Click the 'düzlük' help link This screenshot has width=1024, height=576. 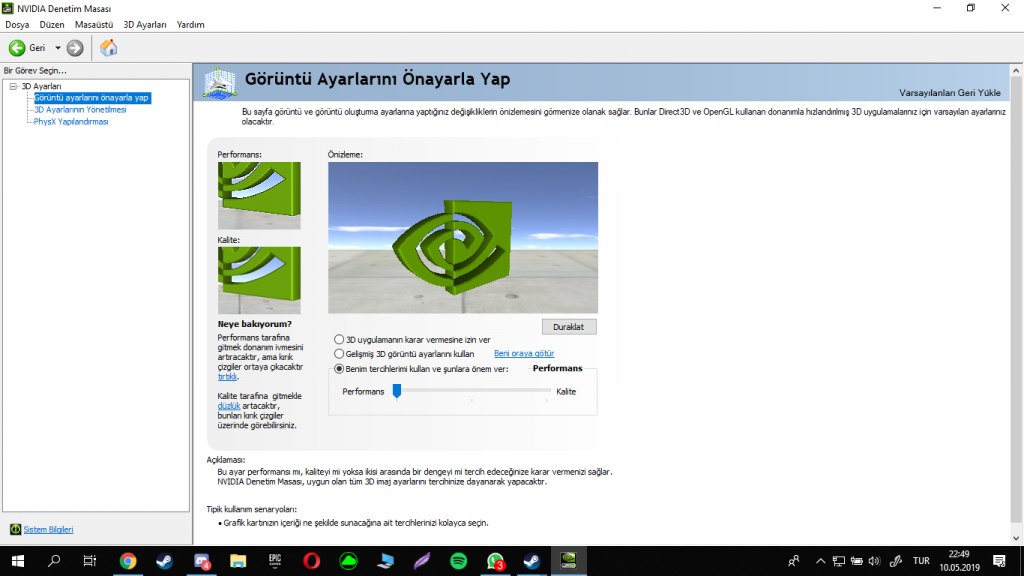click(229, 406)
